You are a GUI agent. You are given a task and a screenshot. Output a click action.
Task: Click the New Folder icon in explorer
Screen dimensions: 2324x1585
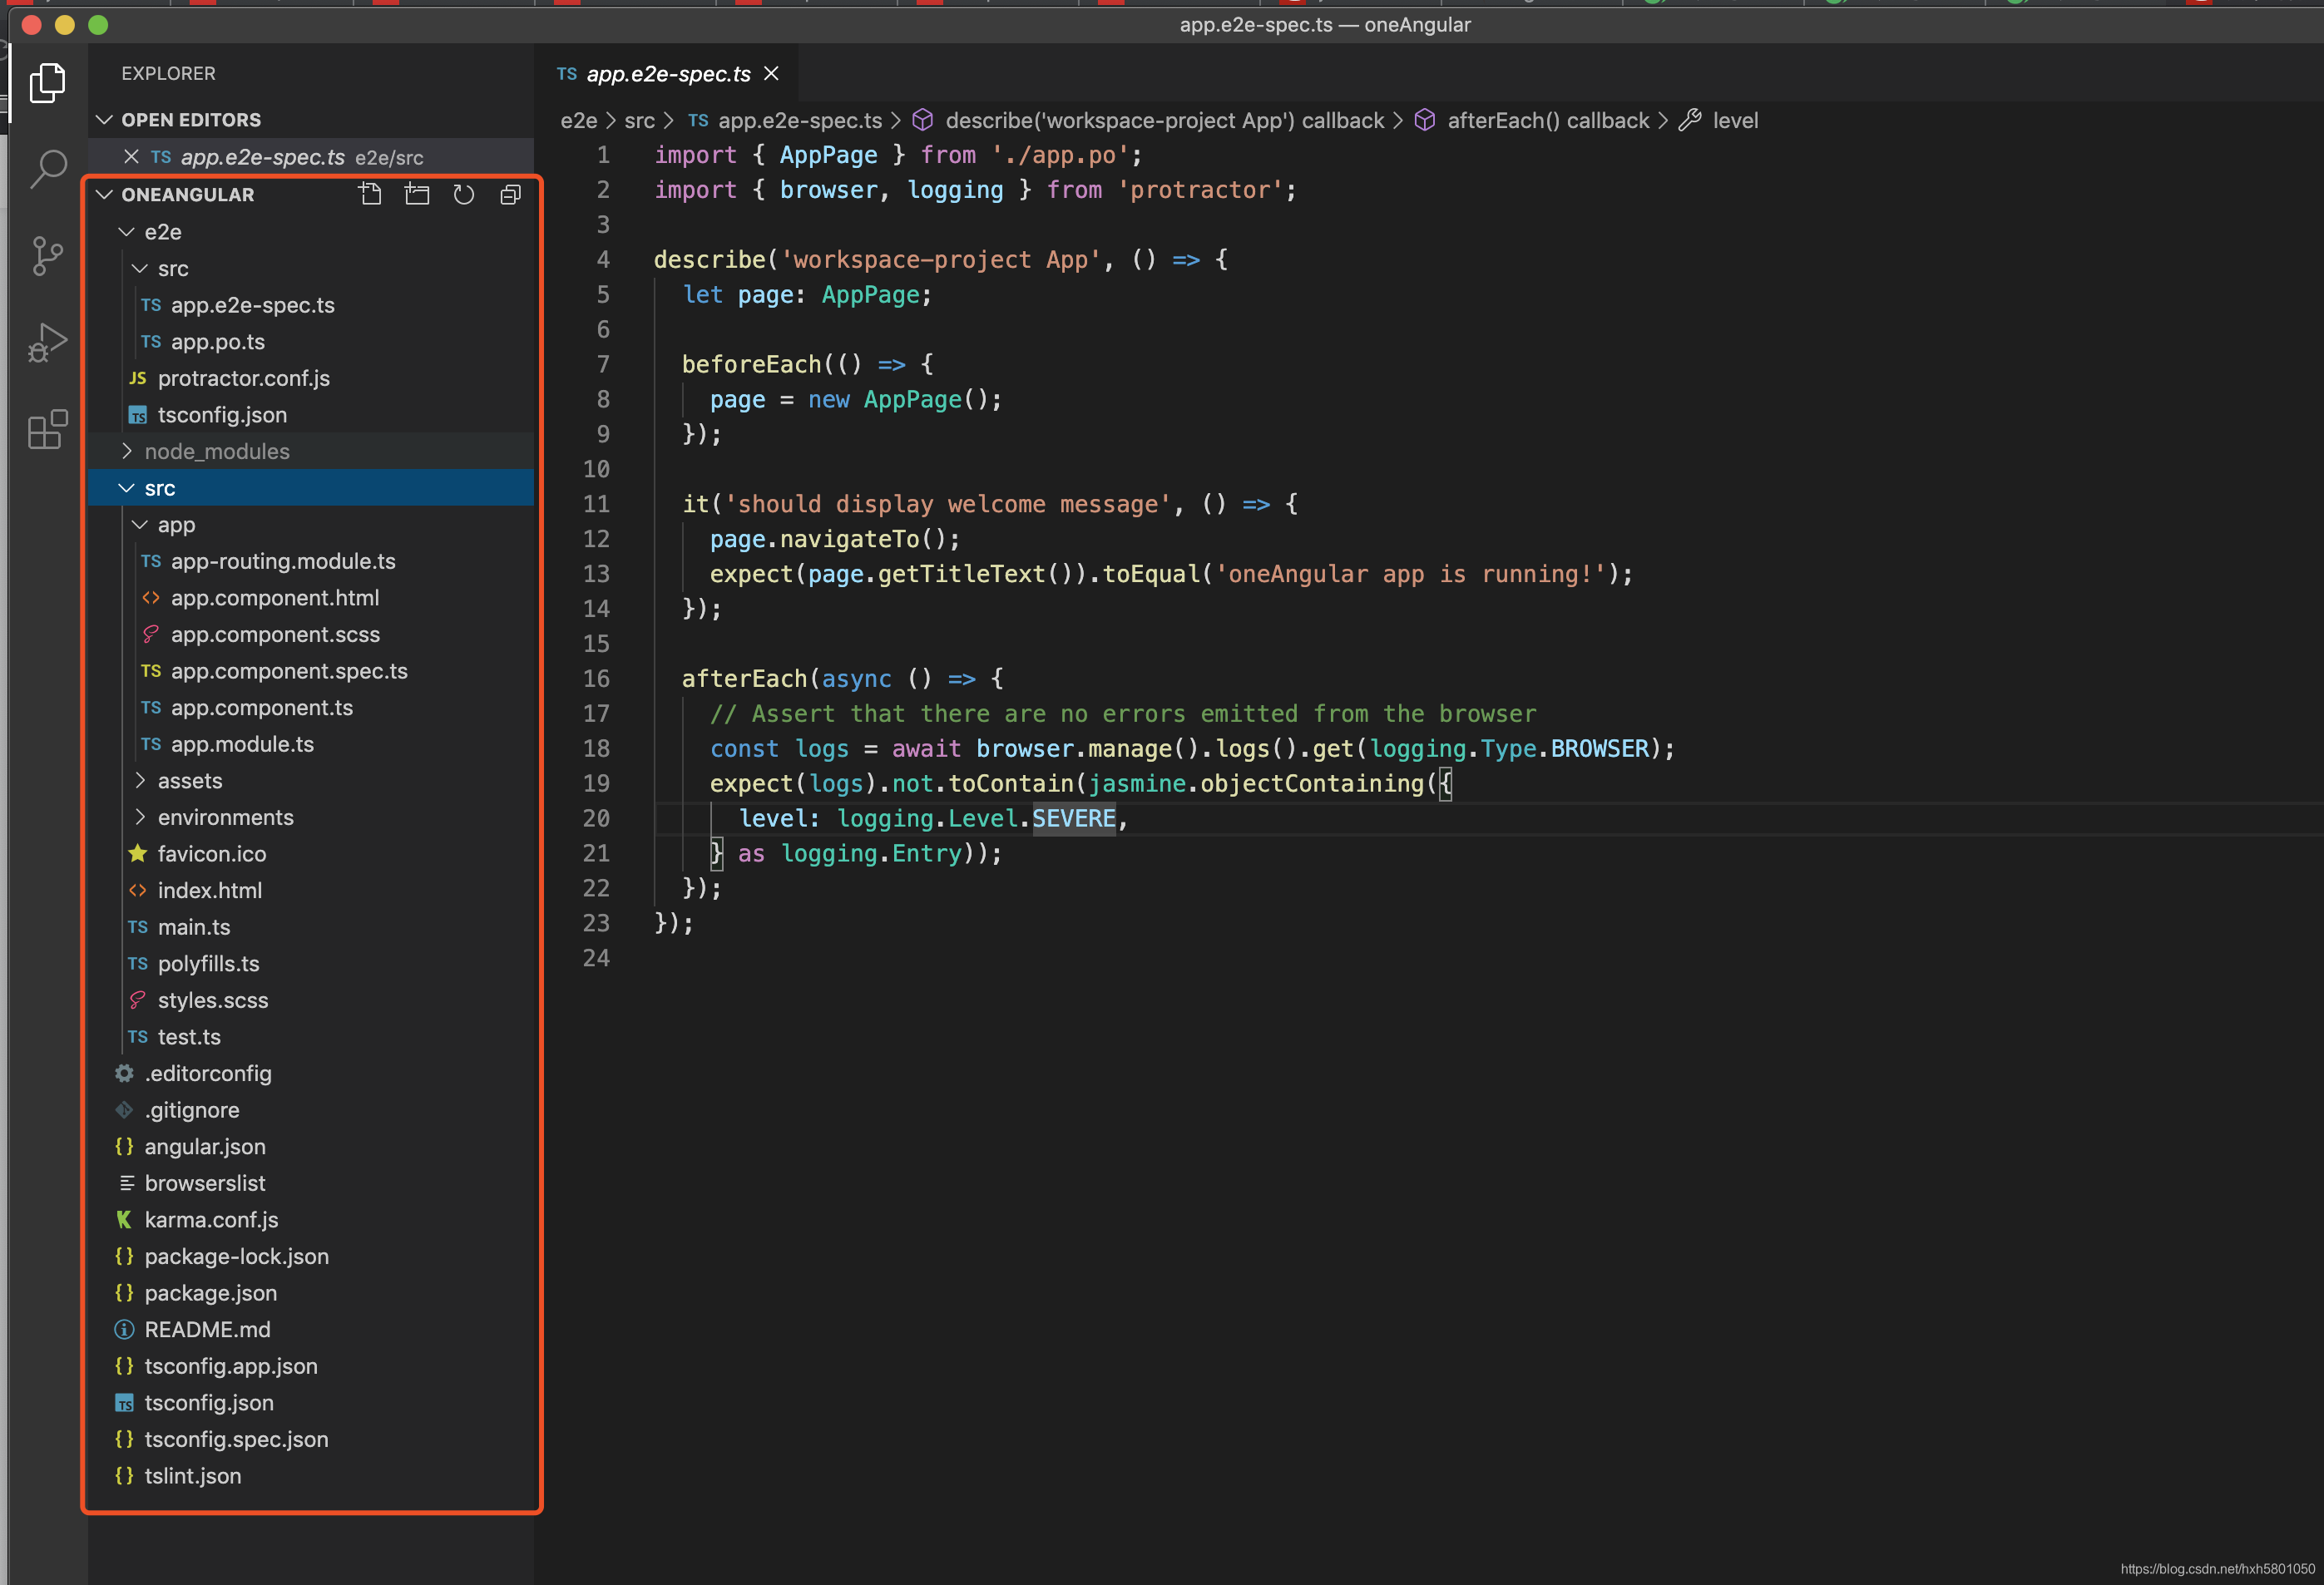pos(417,194)
